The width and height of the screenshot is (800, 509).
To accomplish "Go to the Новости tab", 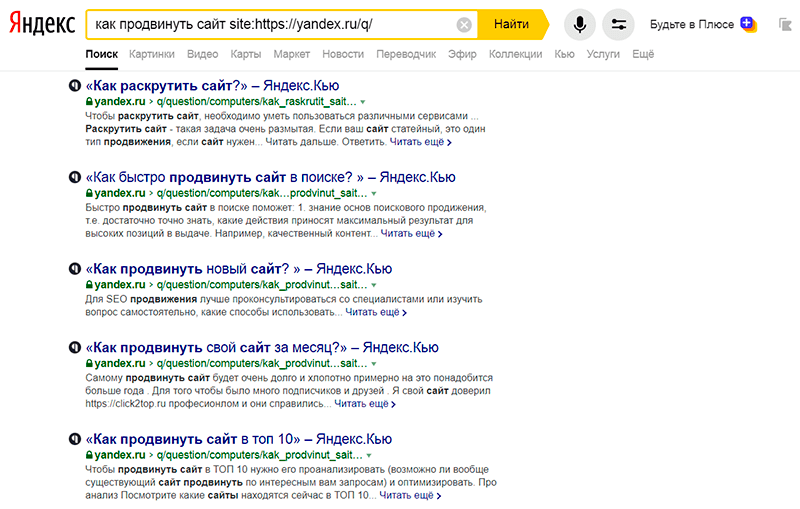I will tap(343, 54).
